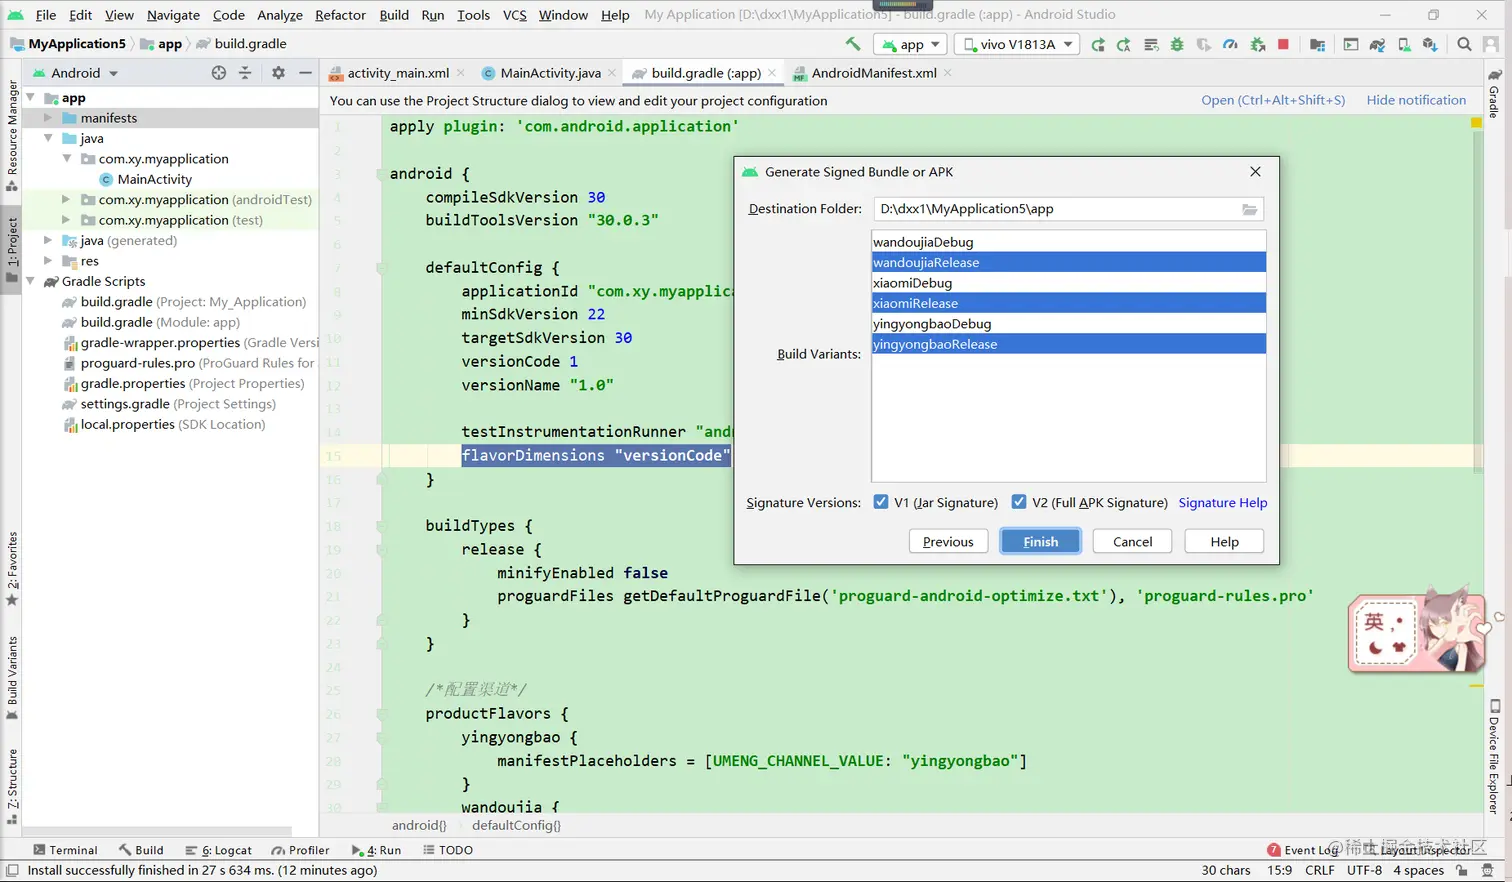Click the target locate icon in Project panel
This screenshot has width=1512, height=882.
click(x=219, y=73)
